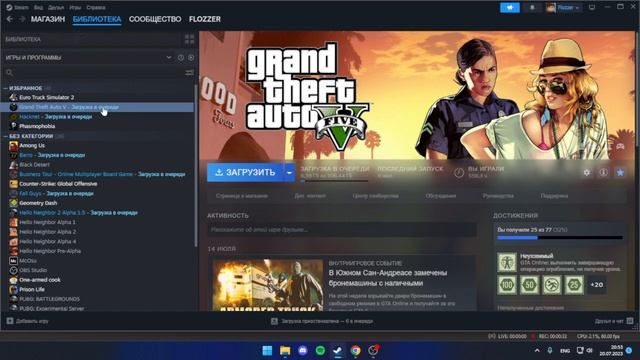Open File Explorer from taskbar
The image size is (640, 360).
[x=285, y=351]
